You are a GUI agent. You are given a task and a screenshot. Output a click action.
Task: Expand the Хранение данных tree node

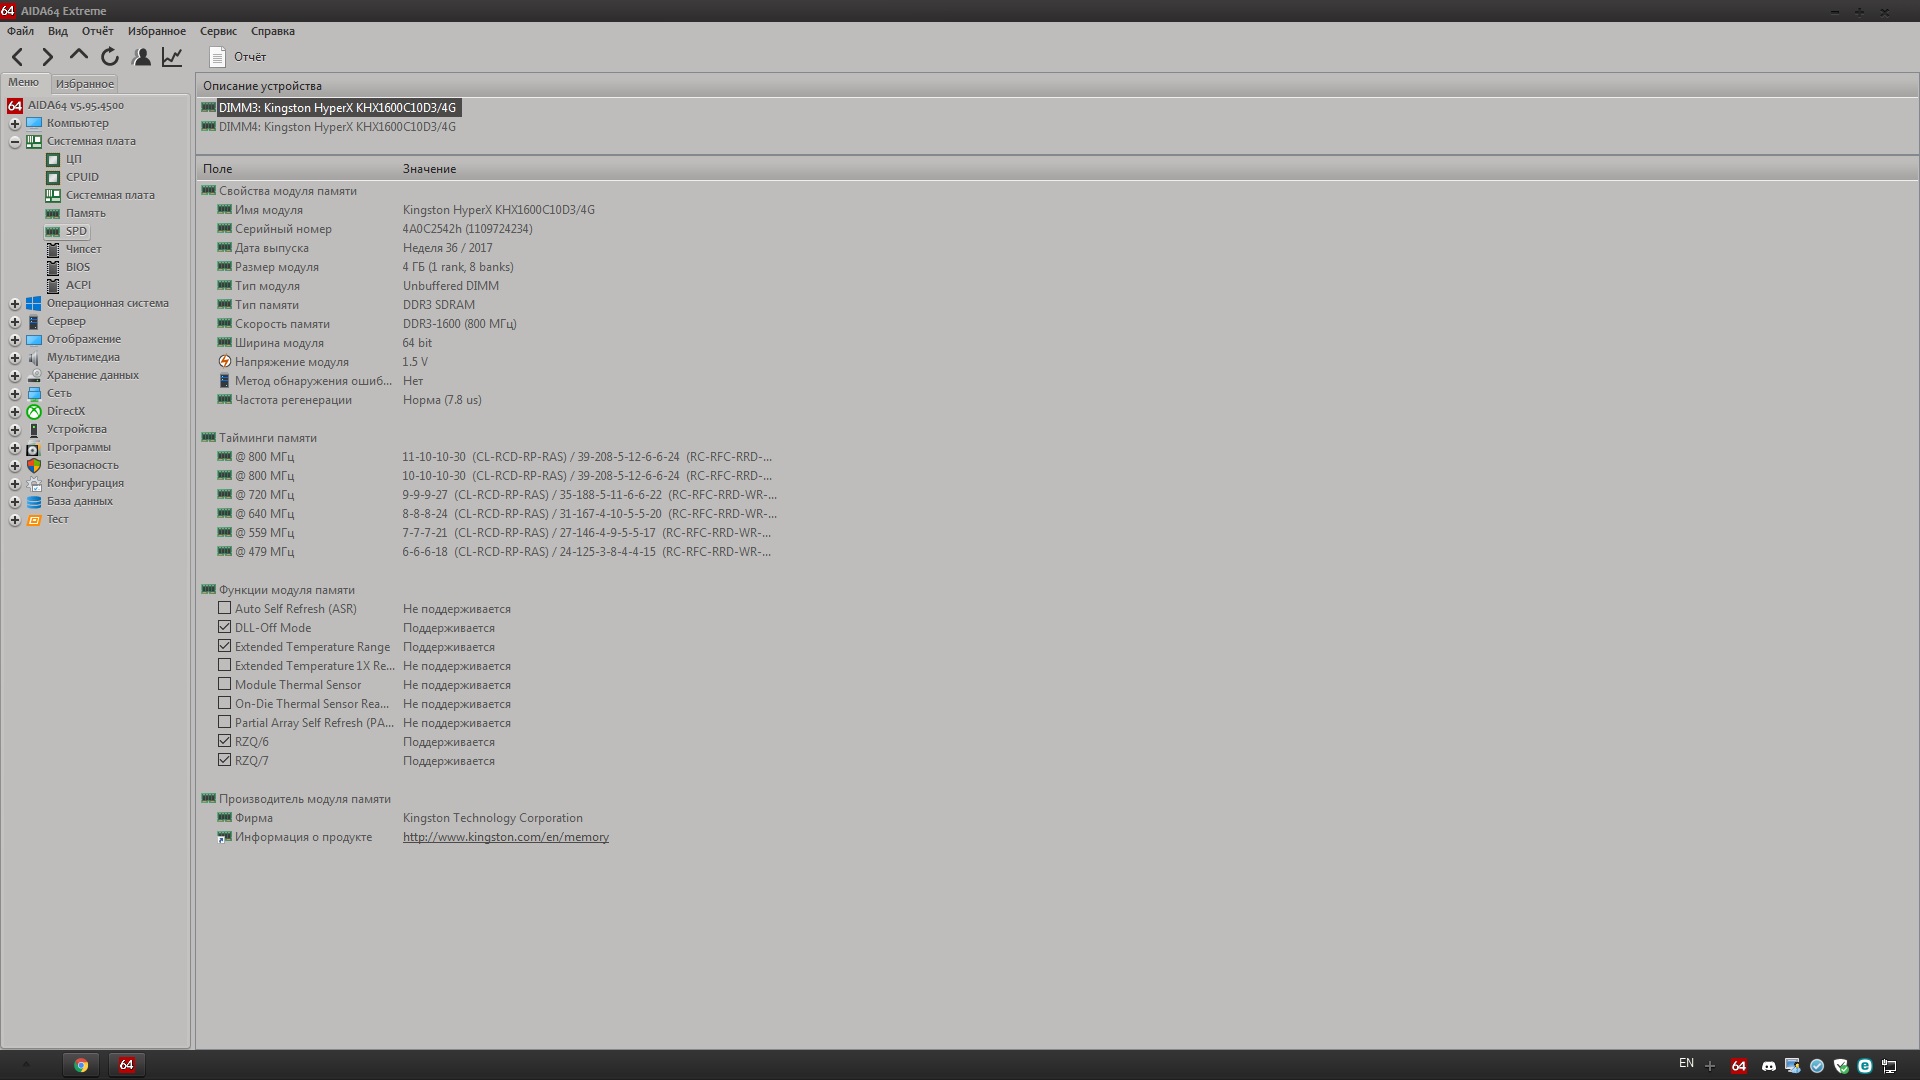click(15, 376)
